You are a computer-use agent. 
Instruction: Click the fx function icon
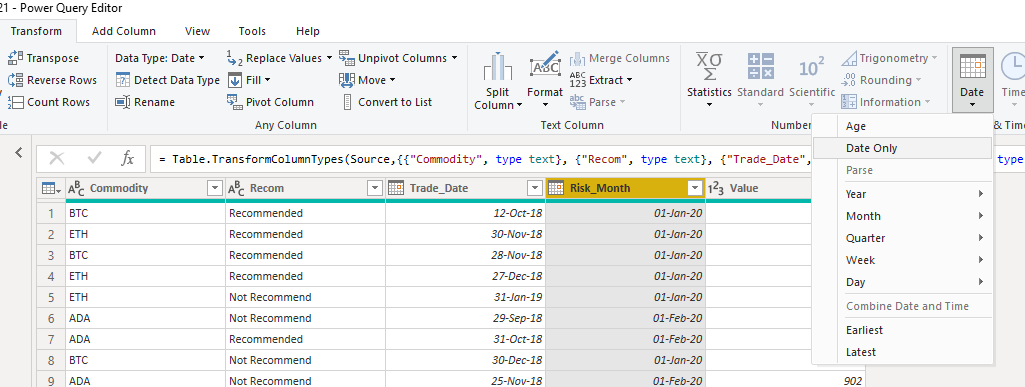click(127, 158)
